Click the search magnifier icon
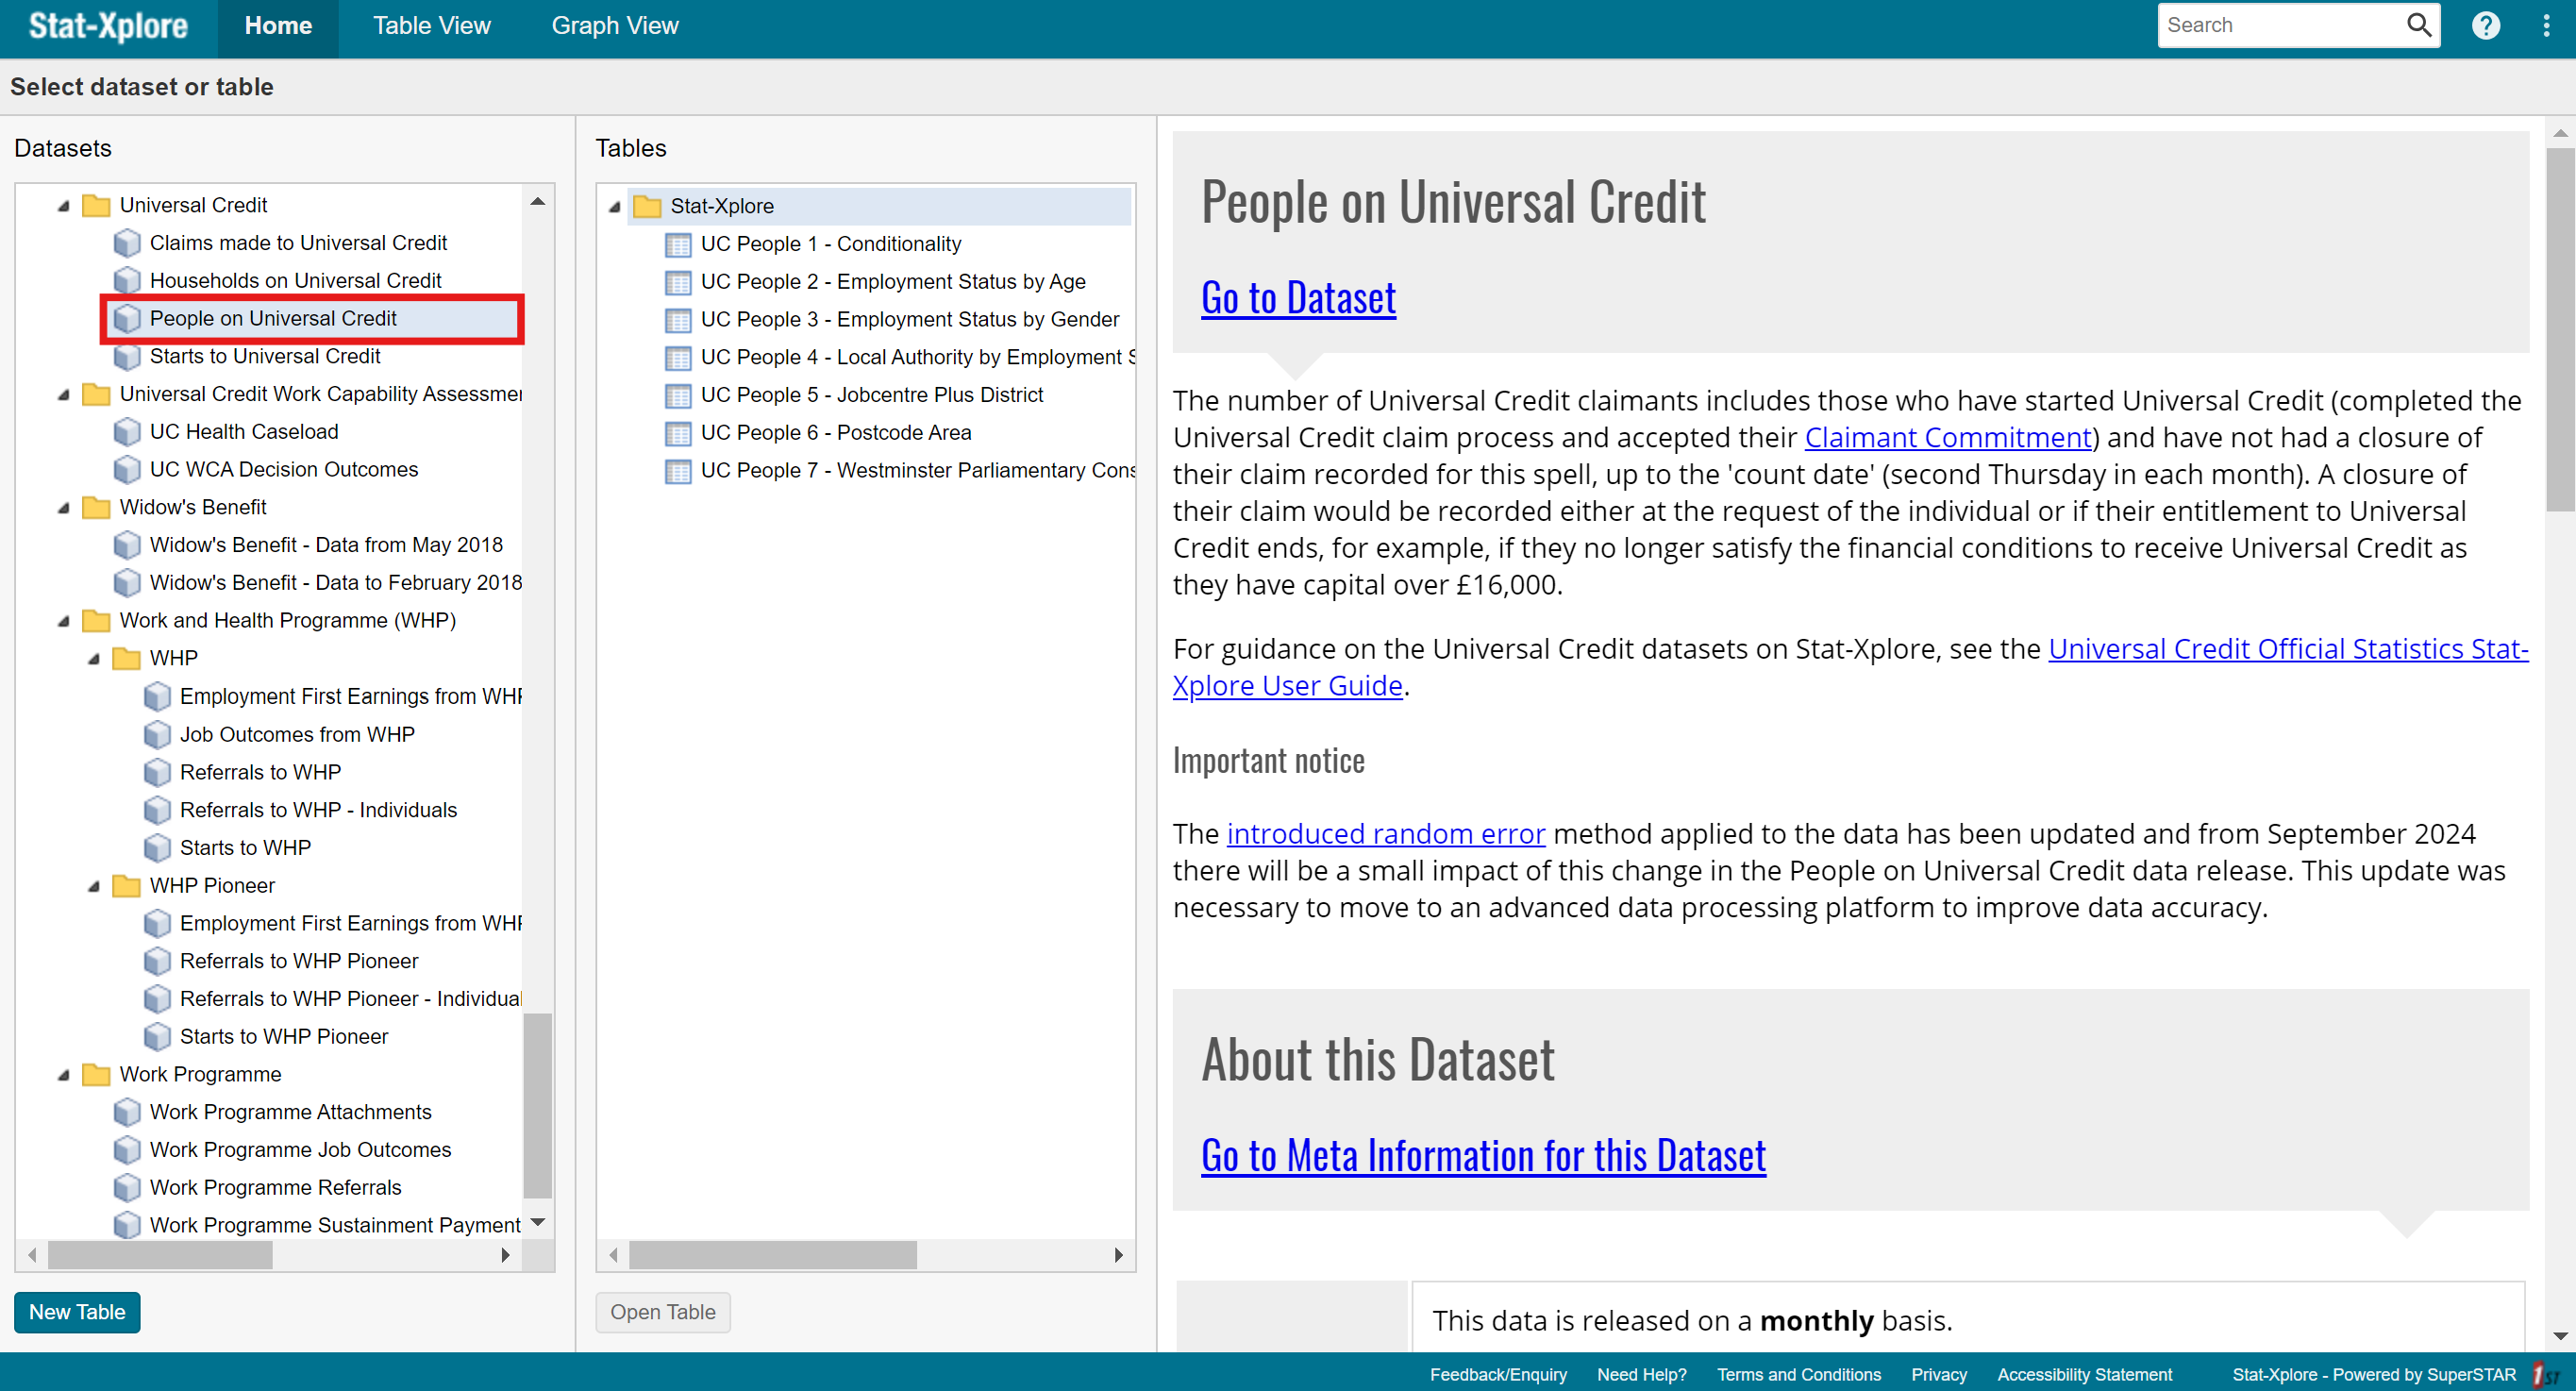The width and height of the screenshot is (2576, 1391). 2418,25
